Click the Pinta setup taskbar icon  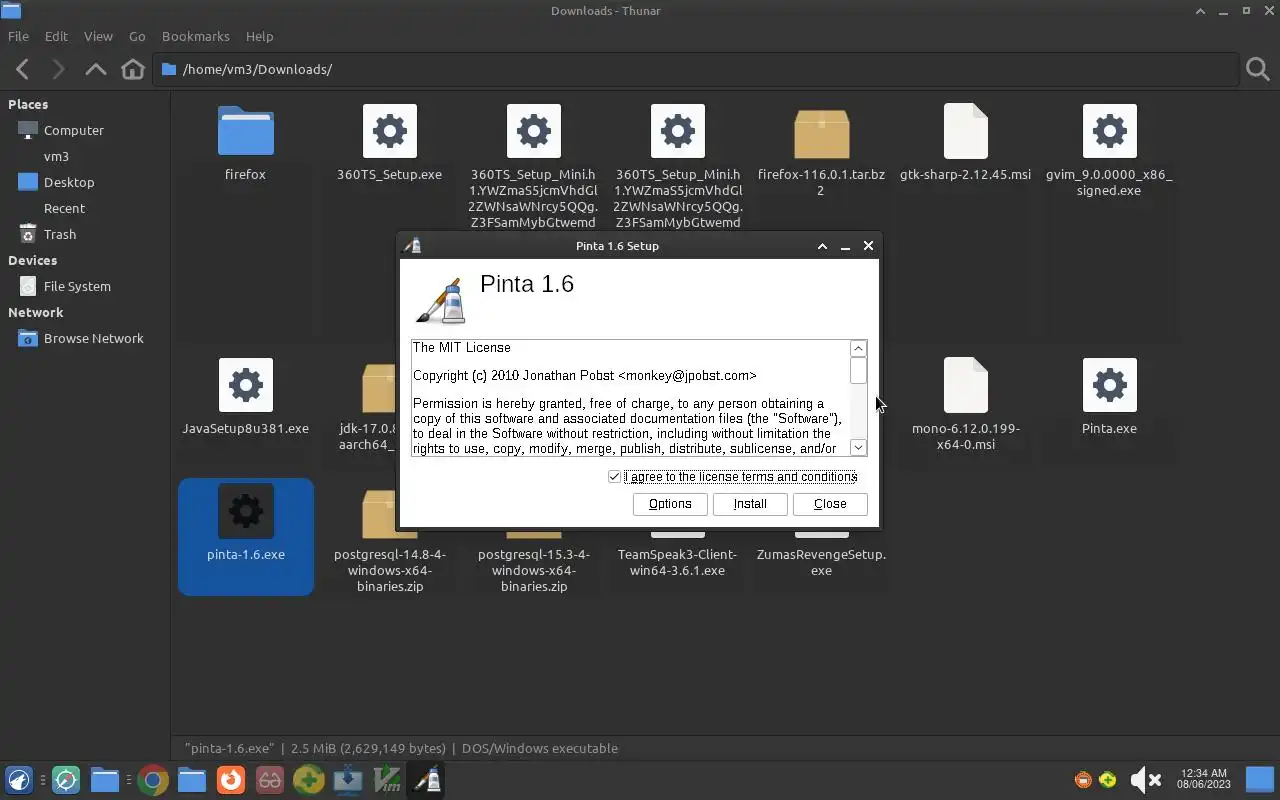tap(427, 780)
